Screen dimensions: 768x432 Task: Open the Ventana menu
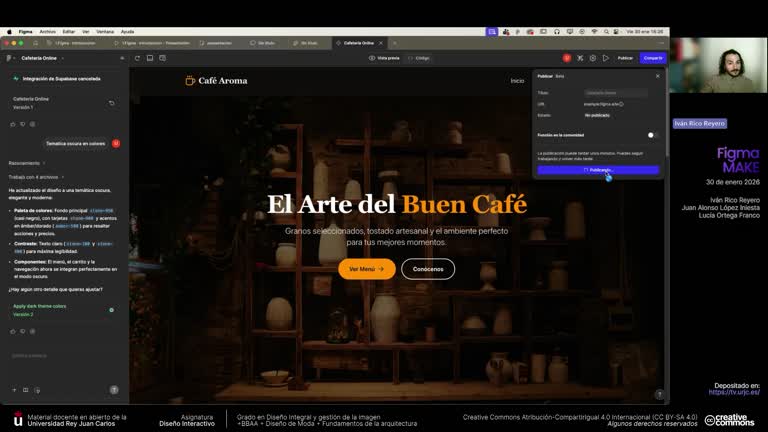pyautogui.click(x=105, y=31)
